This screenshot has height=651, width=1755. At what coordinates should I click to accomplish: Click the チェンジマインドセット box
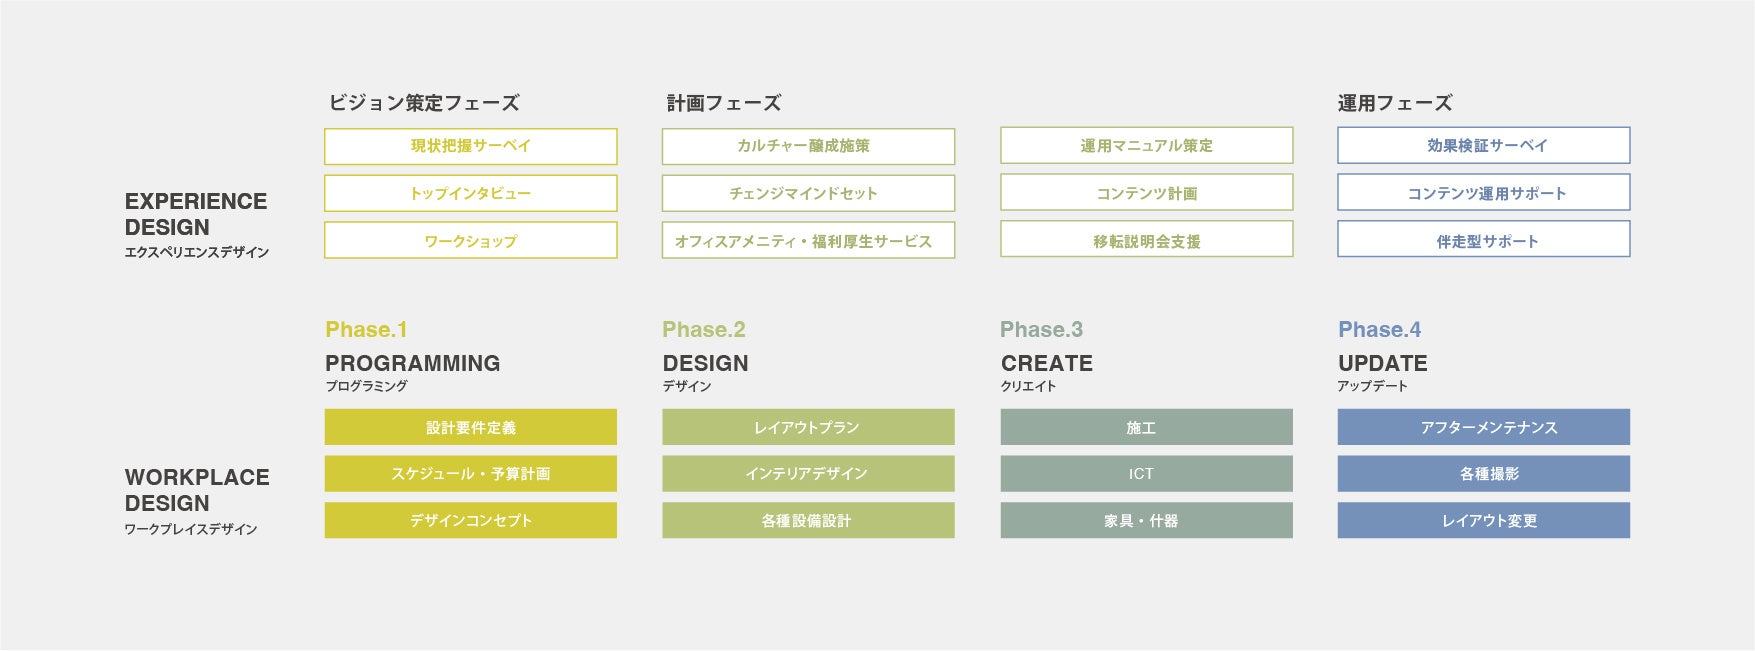coord(808,193)
